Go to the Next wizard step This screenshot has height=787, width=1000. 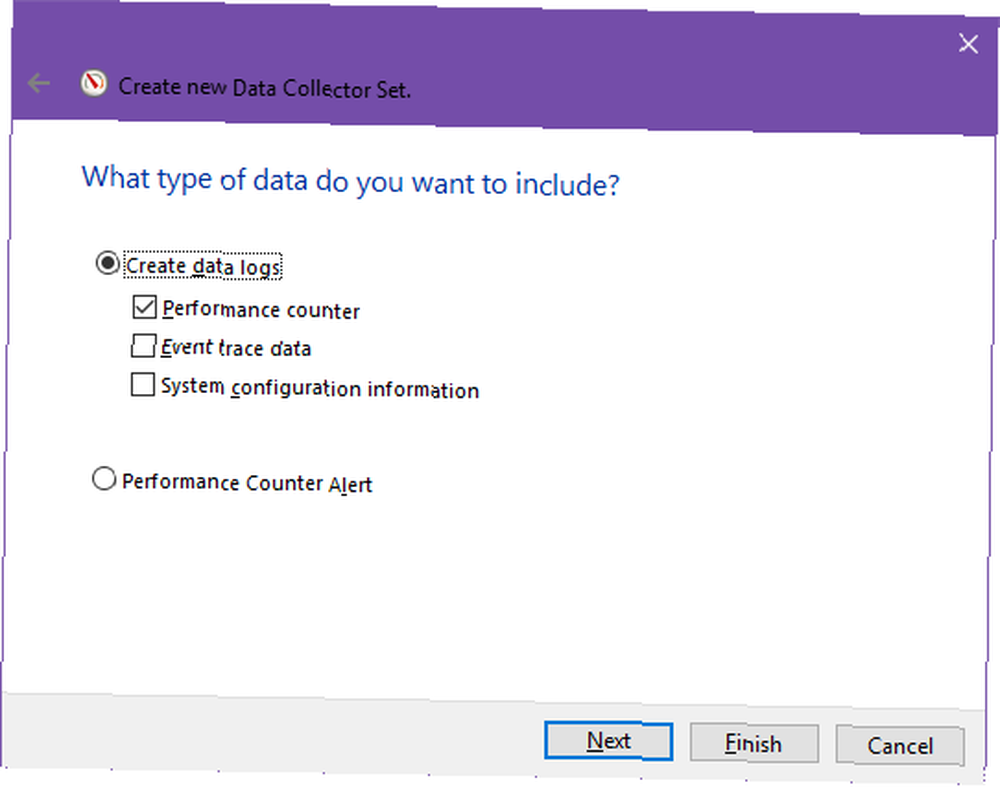tap(608, 740)
